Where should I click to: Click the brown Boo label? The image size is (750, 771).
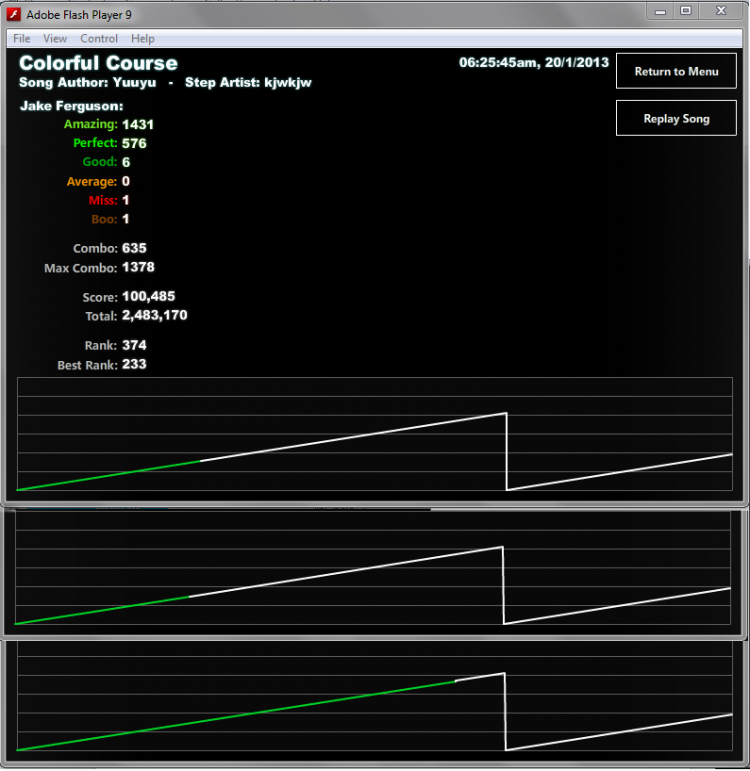pyautogui.click(x=104, y=219)
